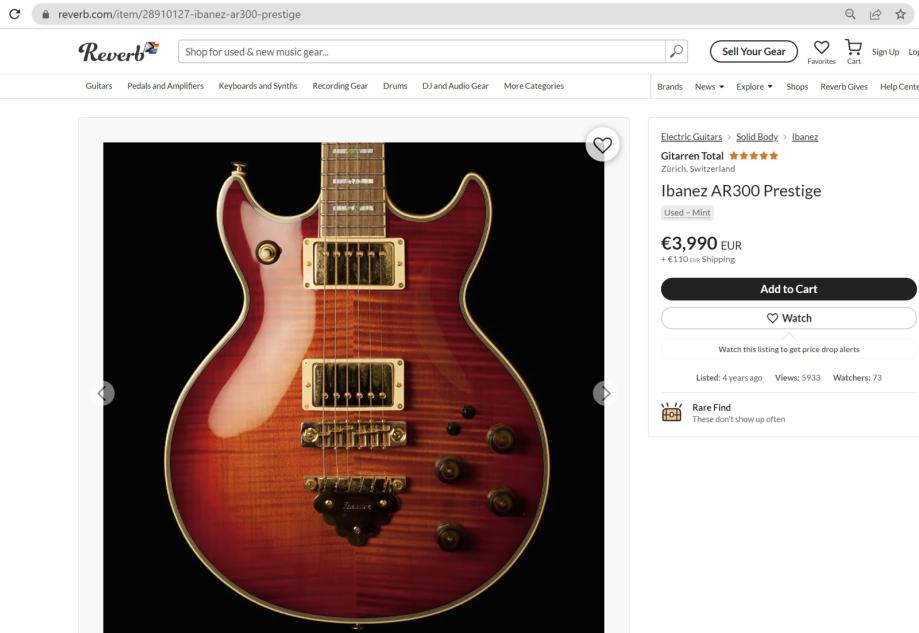The image size is (919, 633).
Task: Click the browser share page icon
Action: [x=876, y=14]
